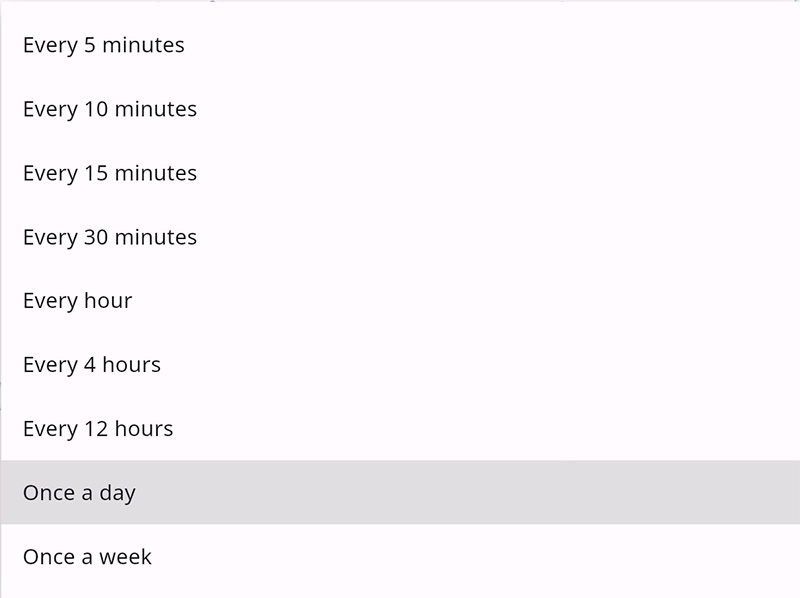Select the "Every 5 minutes" option
This screenshot has width=800, height=598.
point(104,45)
